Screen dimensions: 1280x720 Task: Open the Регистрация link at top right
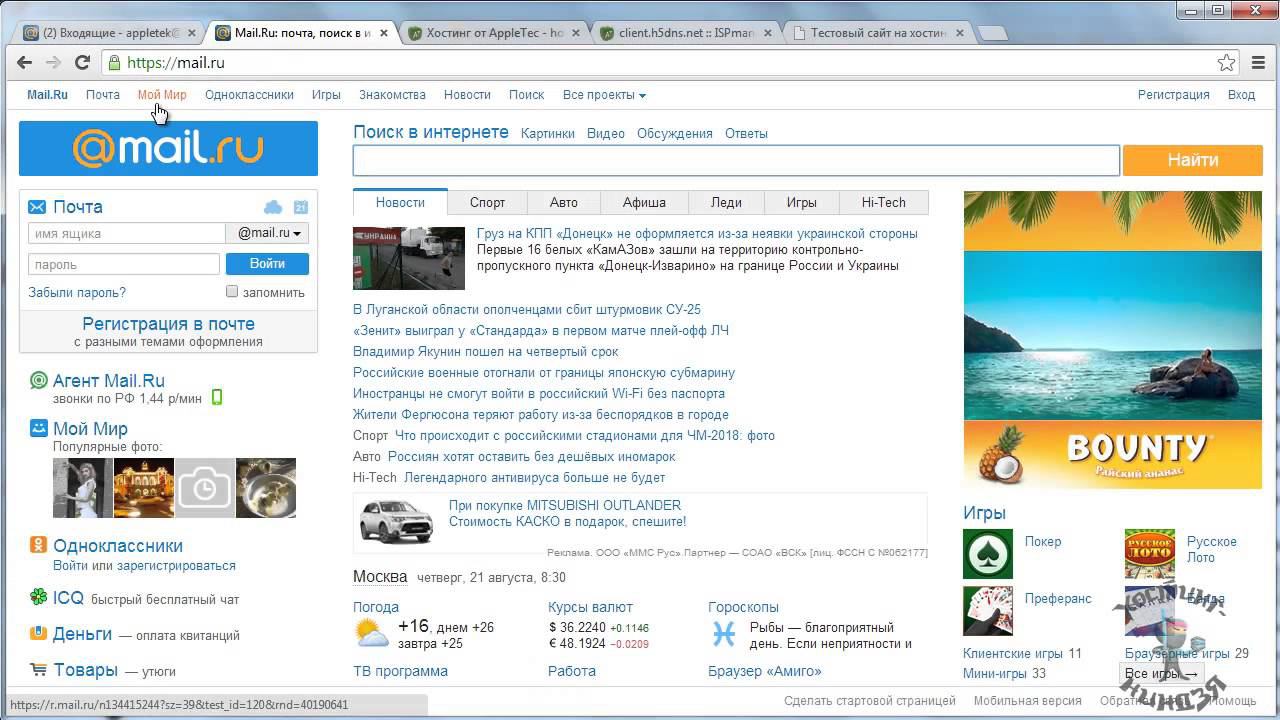[1174, 95]
